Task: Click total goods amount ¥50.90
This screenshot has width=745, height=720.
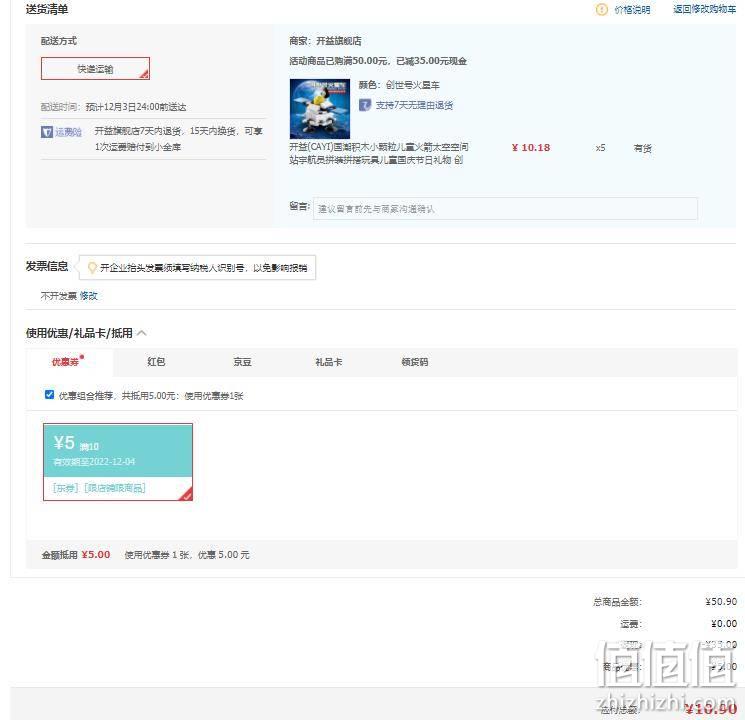Action: point(721,601)
